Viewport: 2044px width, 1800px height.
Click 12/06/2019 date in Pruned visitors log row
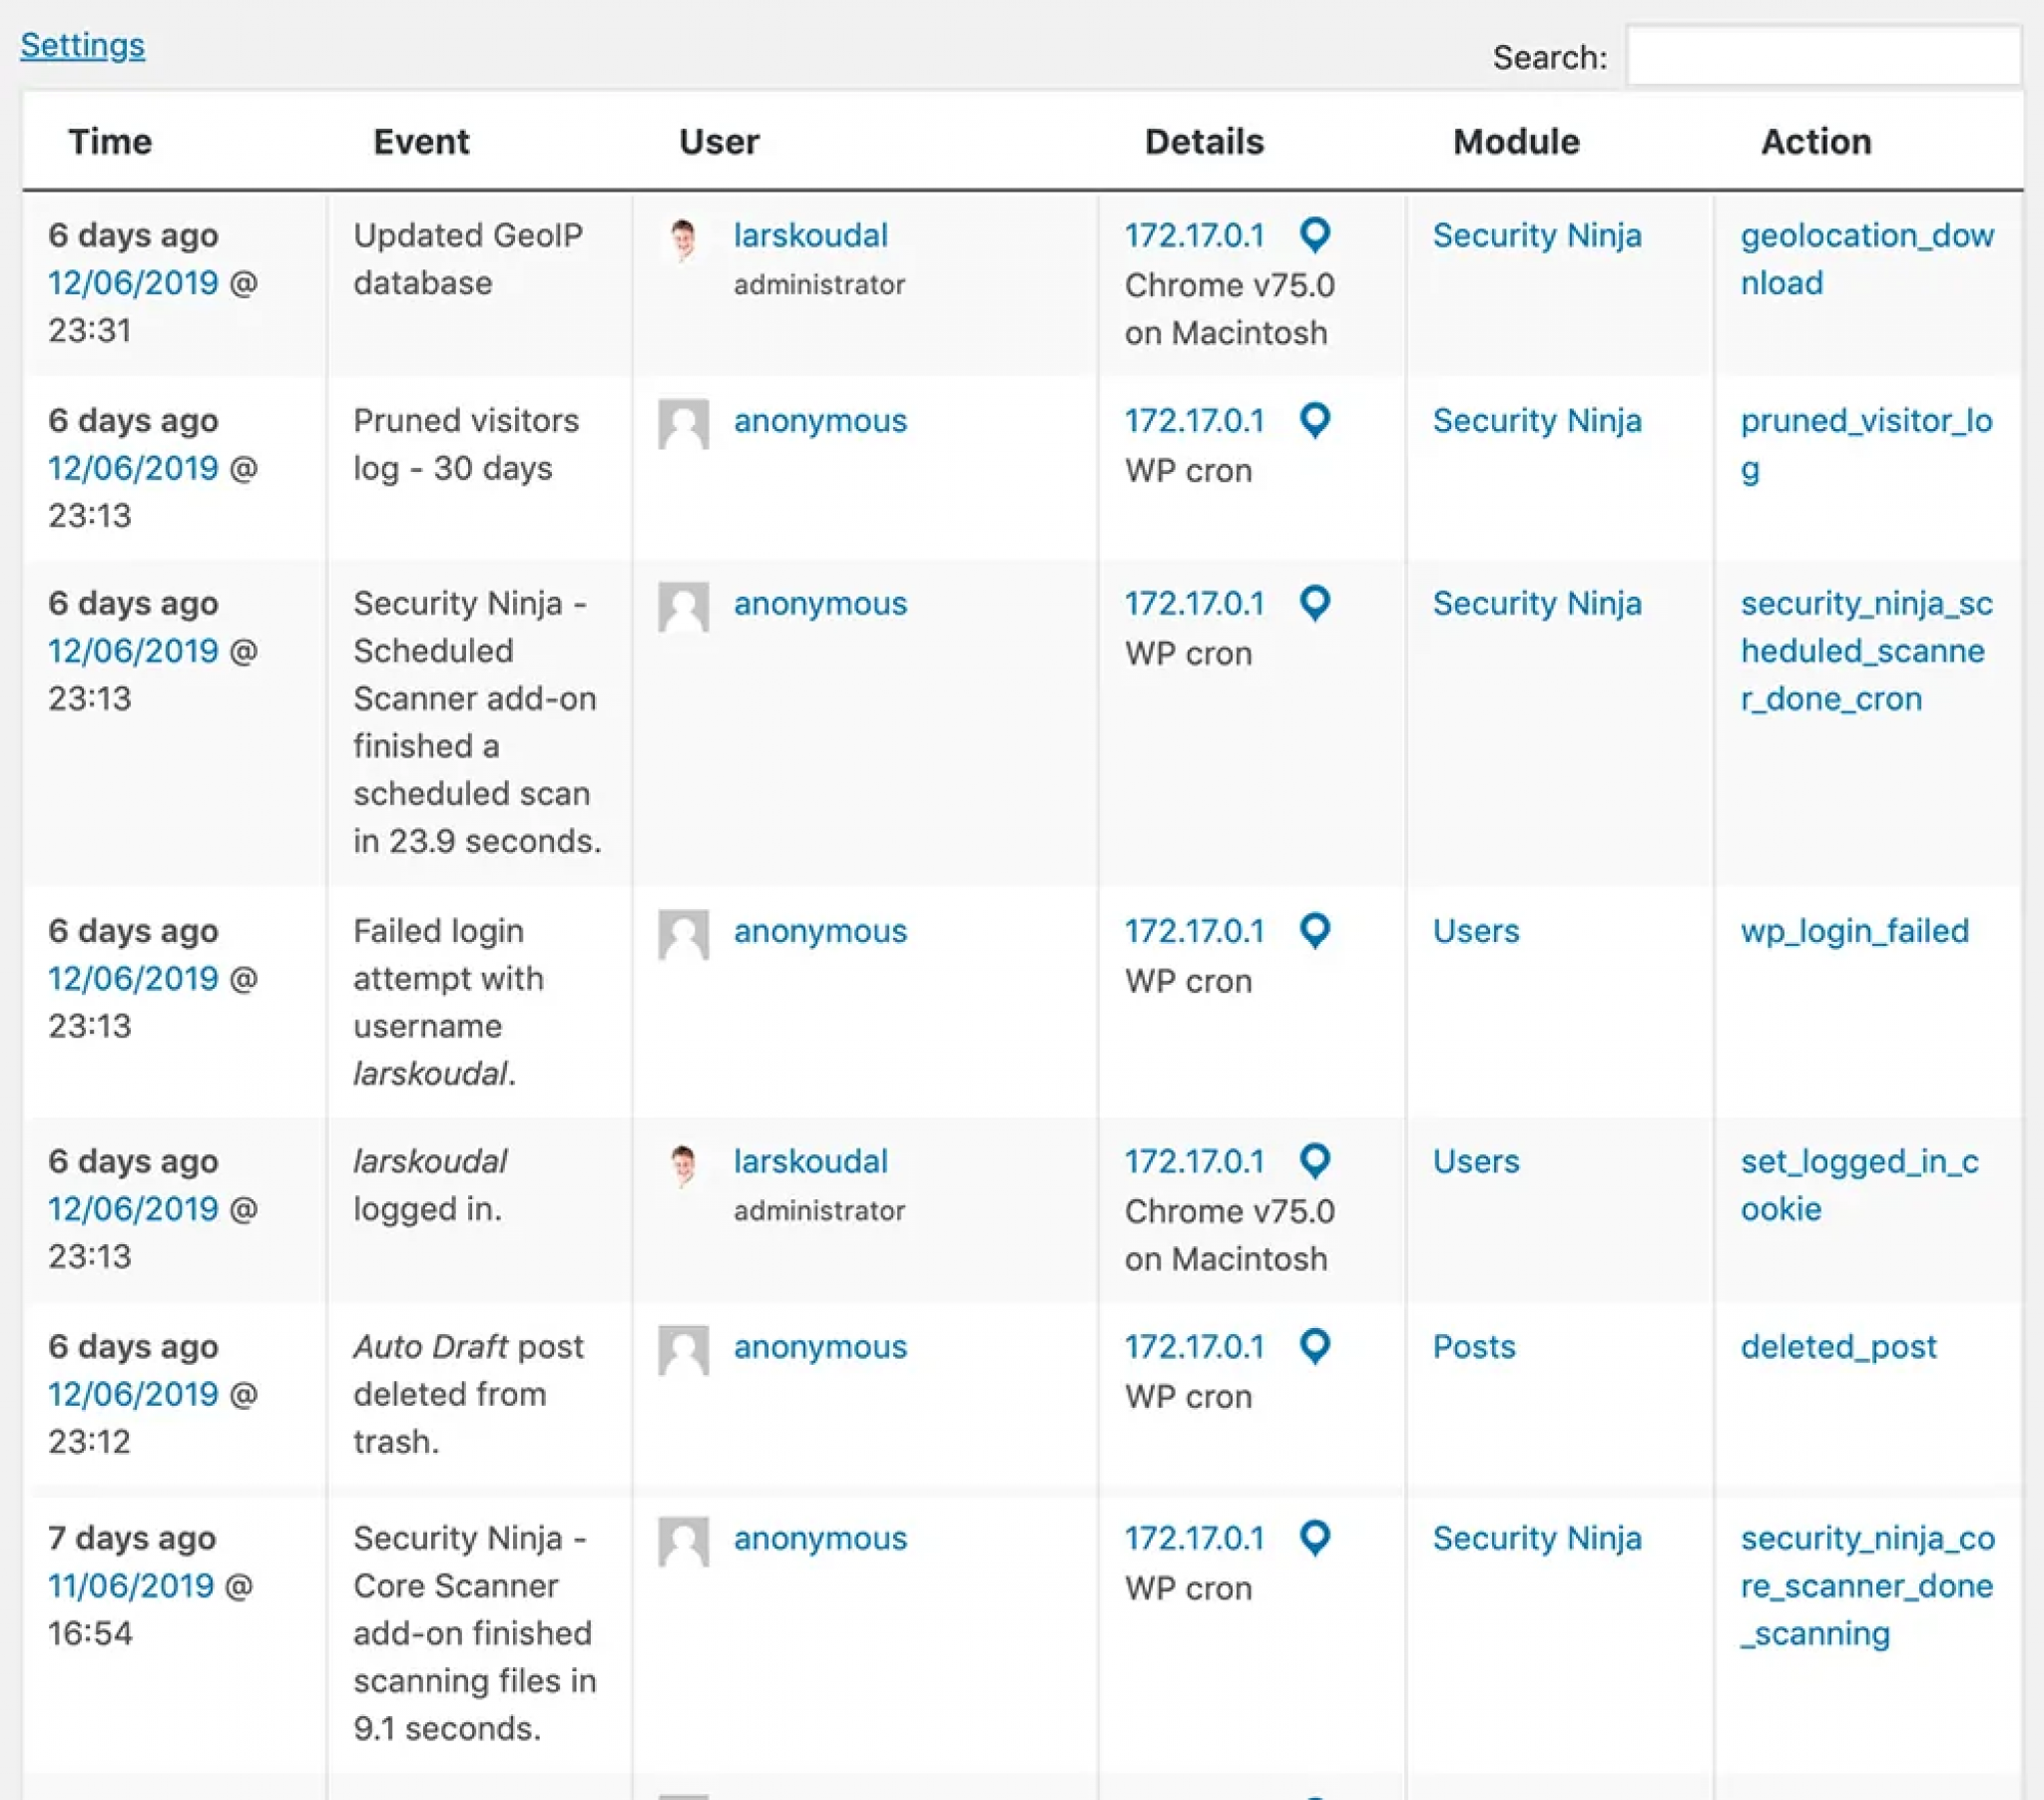pyautogui.click(x=133, y=468)
